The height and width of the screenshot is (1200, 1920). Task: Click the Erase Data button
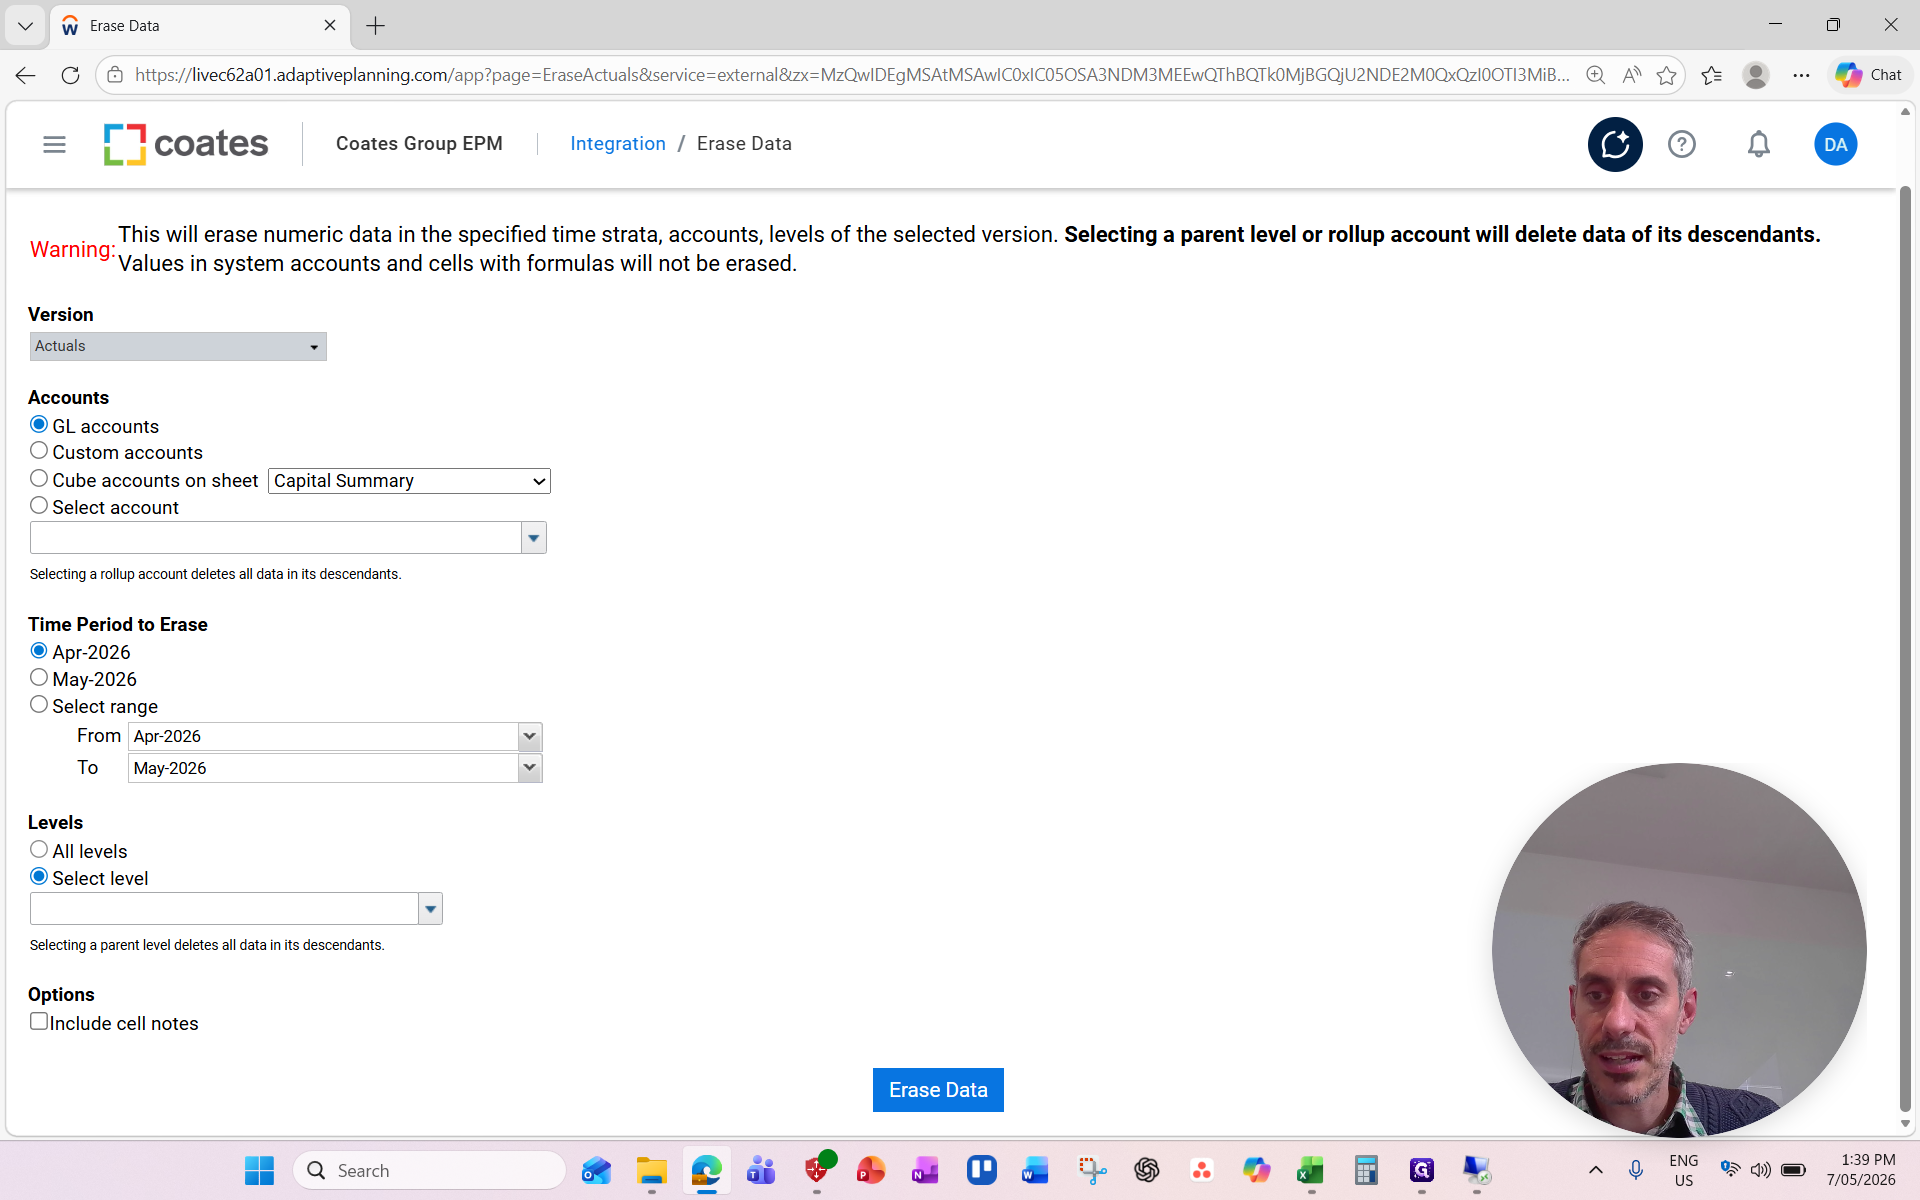[x=938, y=1090]
